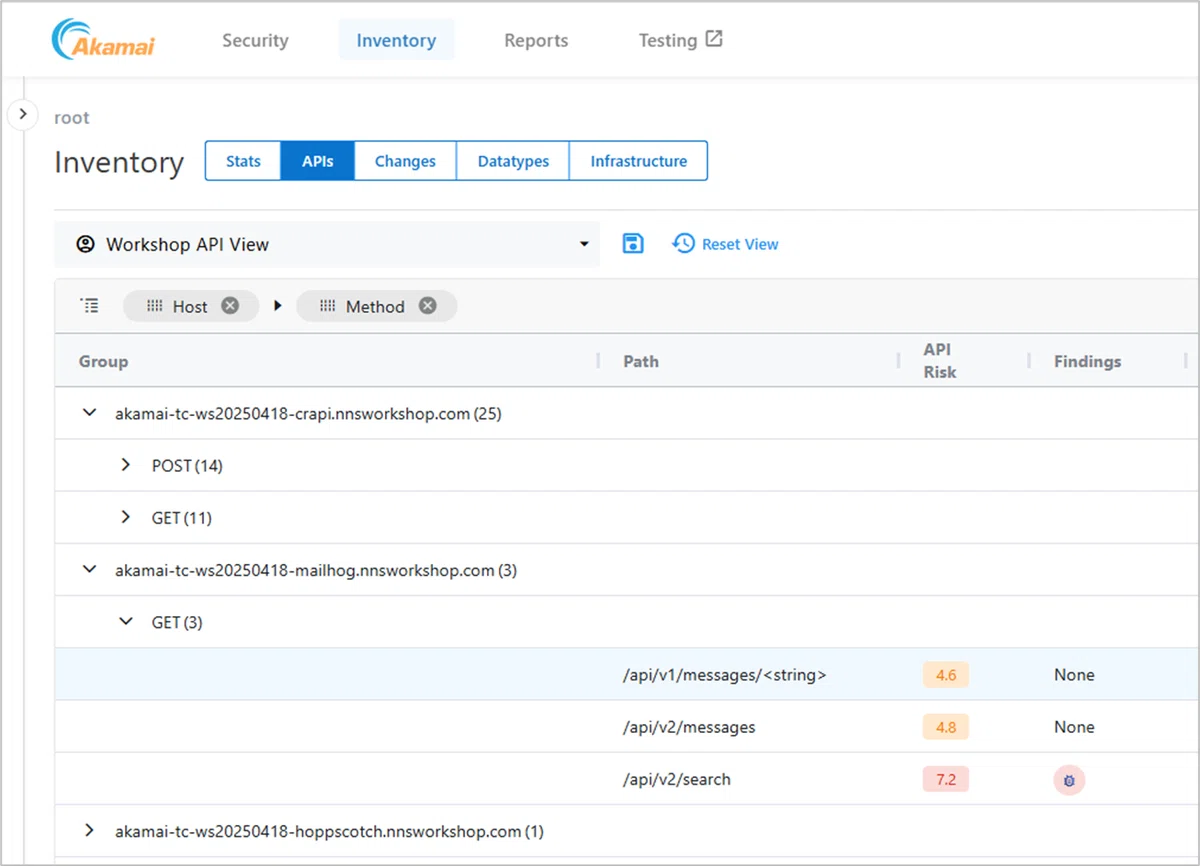Switch to the Stats tab

pyautogui.click(x=243, y=161)
